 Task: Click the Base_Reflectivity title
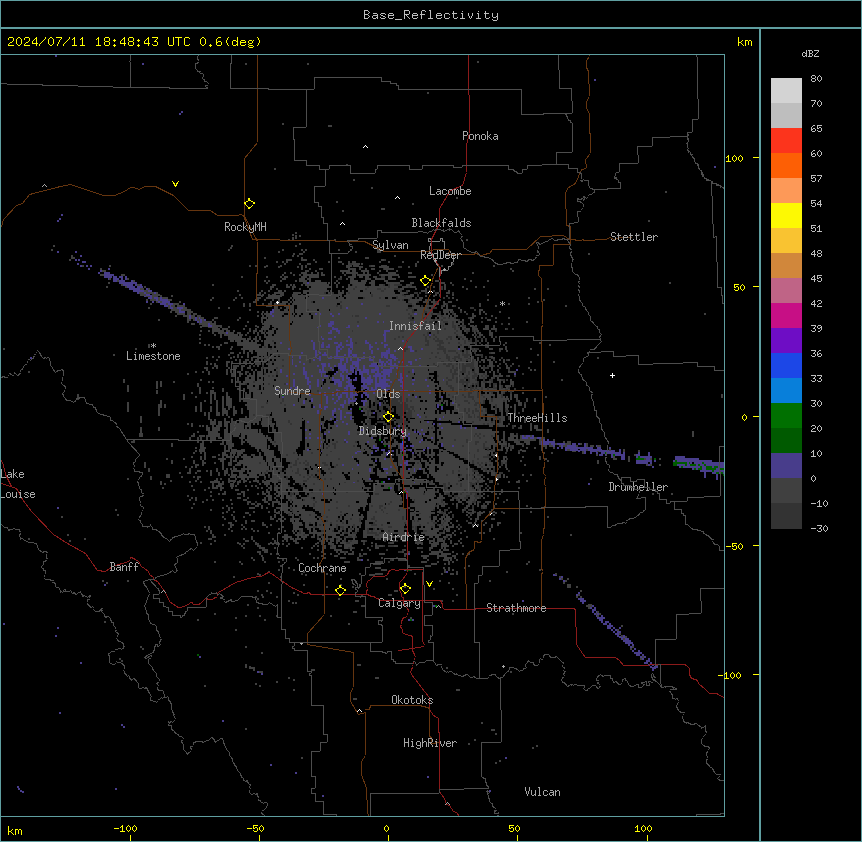[431, 15]
